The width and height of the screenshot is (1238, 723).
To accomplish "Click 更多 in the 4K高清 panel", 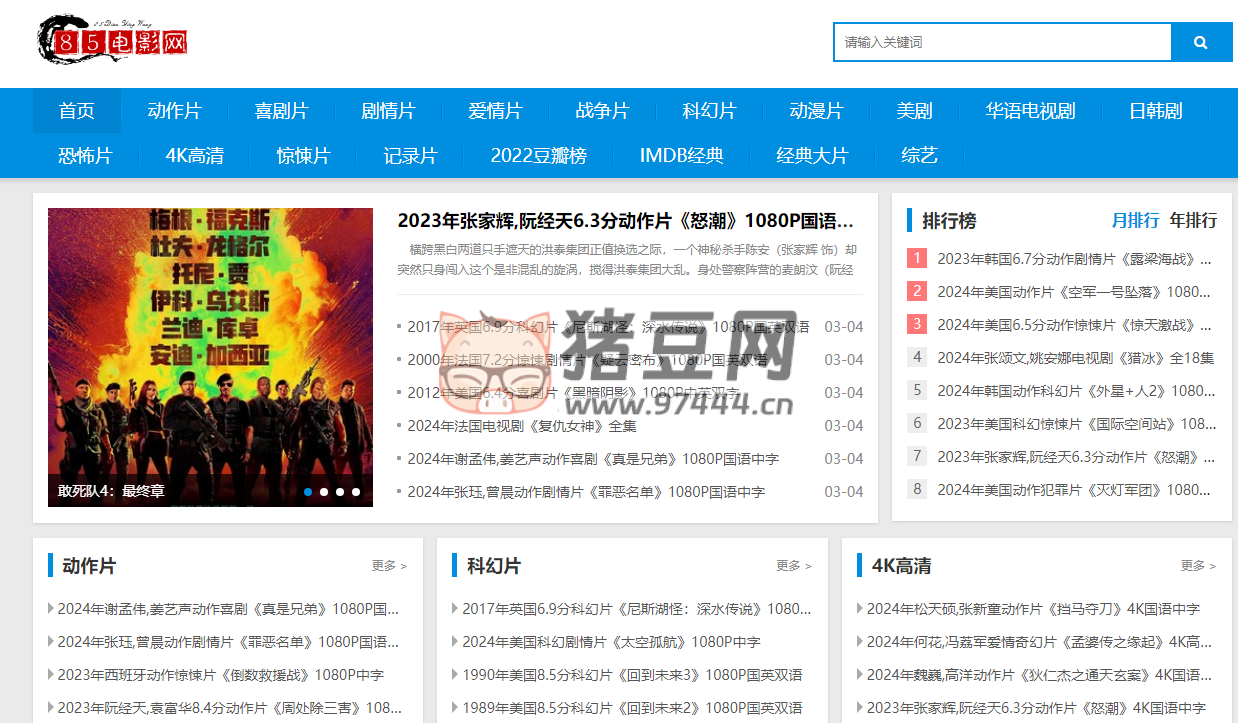I will tap(1198, 566).
